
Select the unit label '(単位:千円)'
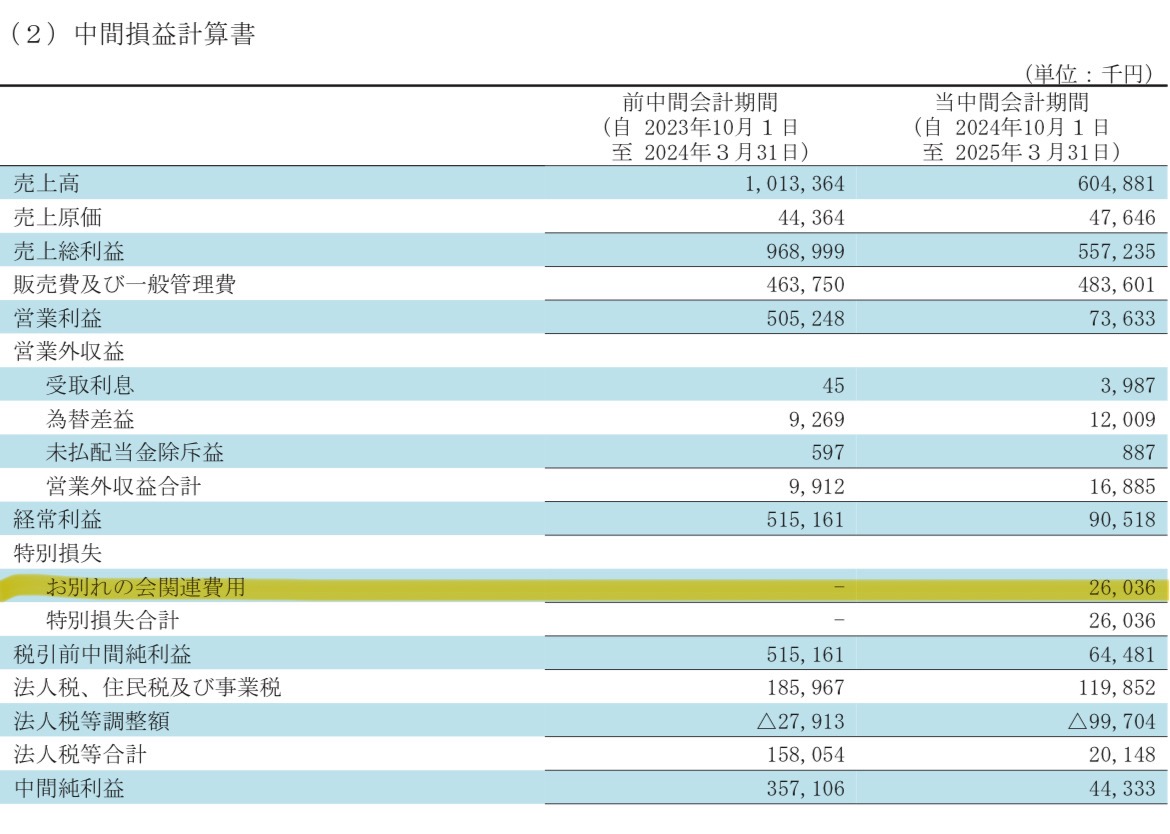(x=1089, y=73)
